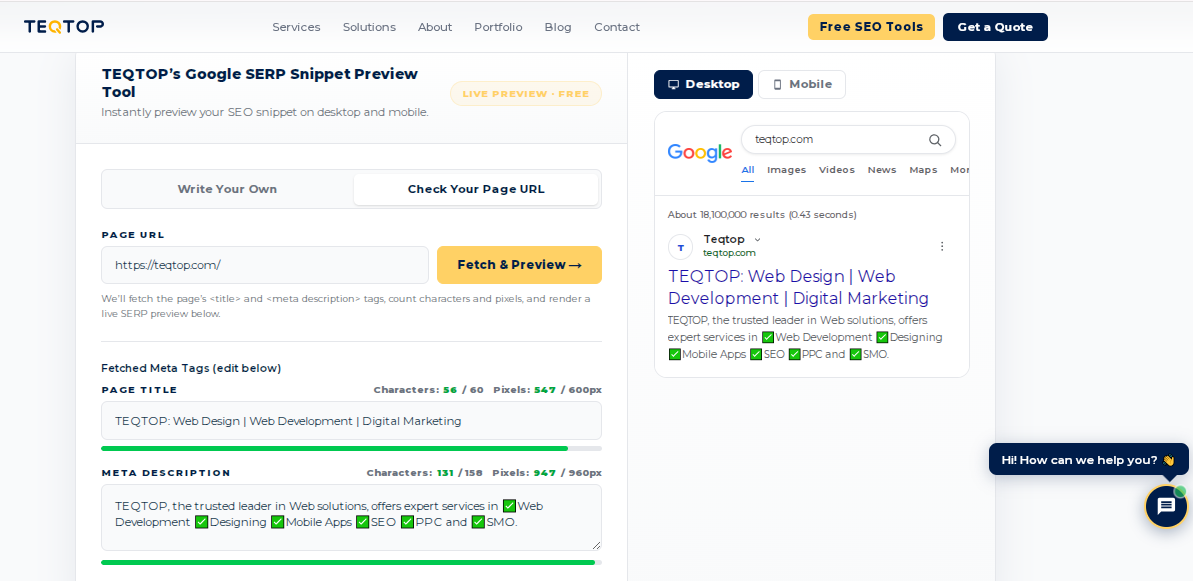Screen dimensions: 1193x581
Task: Open the Services menu
Action: [296, 27]
